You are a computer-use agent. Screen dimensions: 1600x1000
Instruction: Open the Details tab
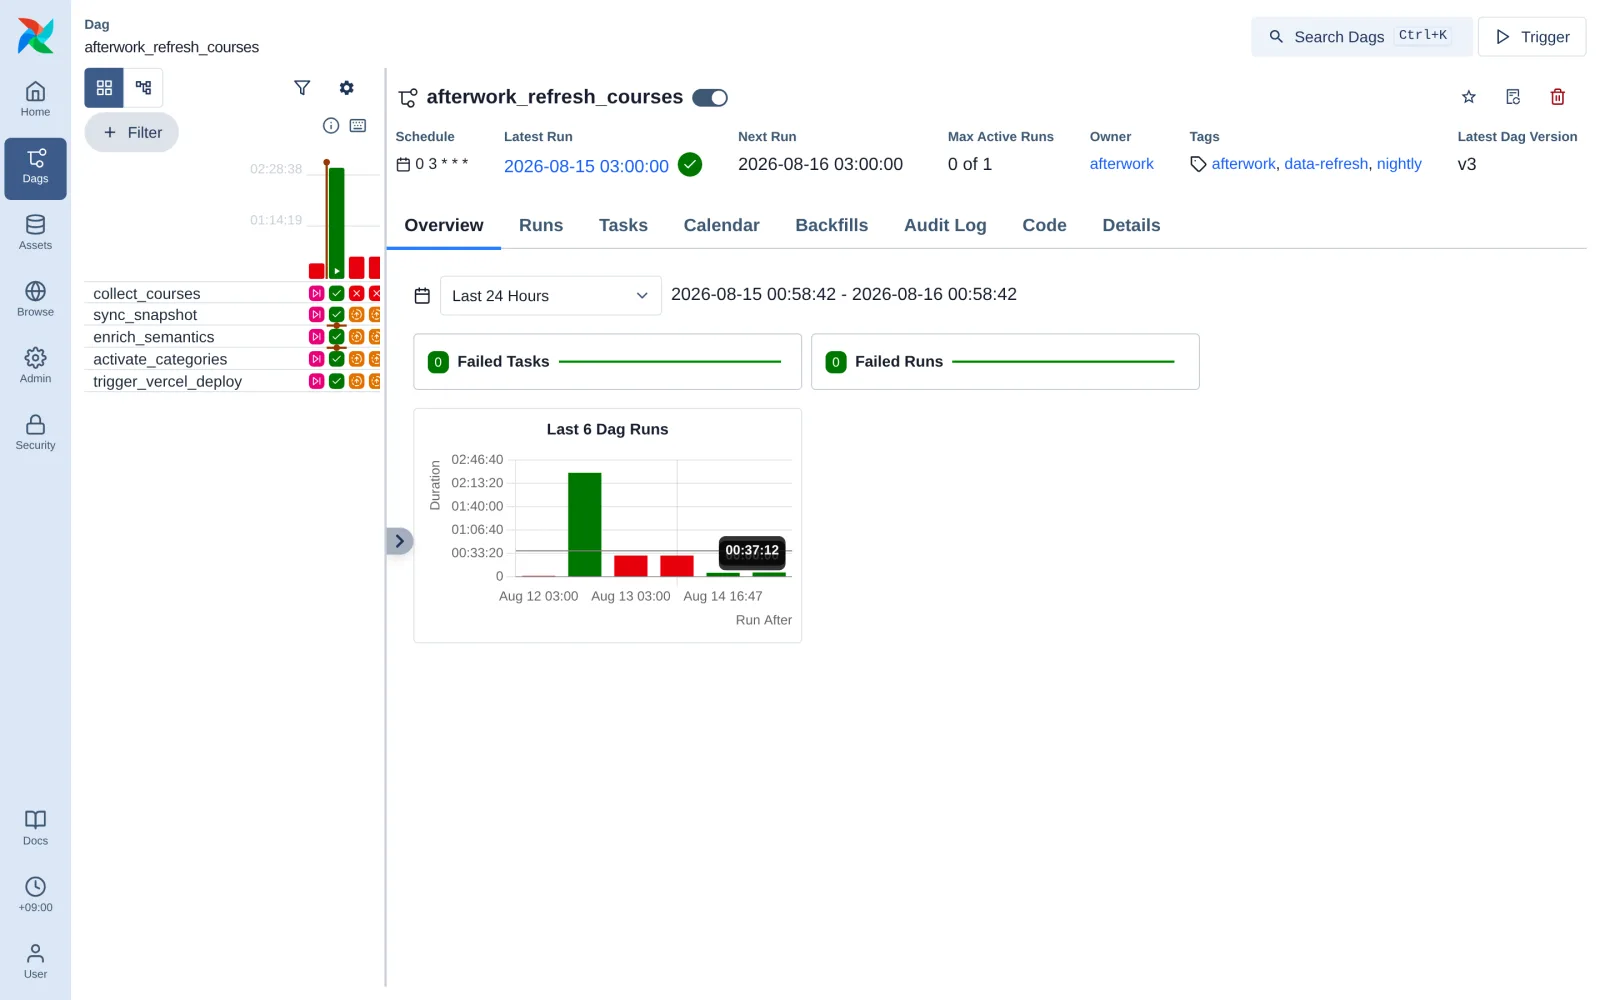(x=1131, y=225)
